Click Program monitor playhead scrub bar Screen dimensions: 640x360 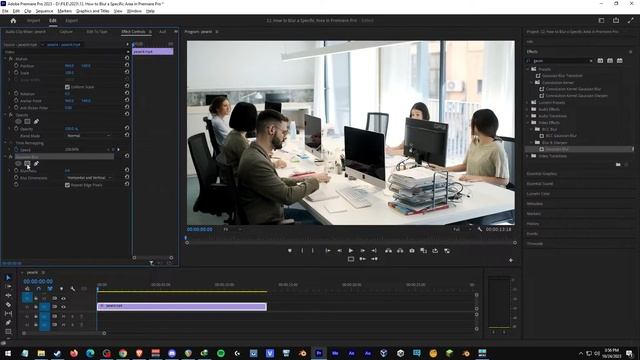click(x=351, y=238)
